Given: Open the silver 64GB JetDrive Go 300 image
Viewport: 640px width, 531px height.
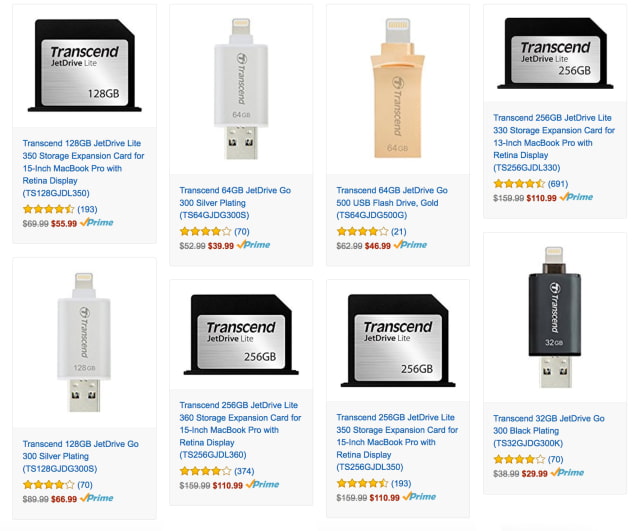Looking at the screenshot, I should tap(241, 89).
